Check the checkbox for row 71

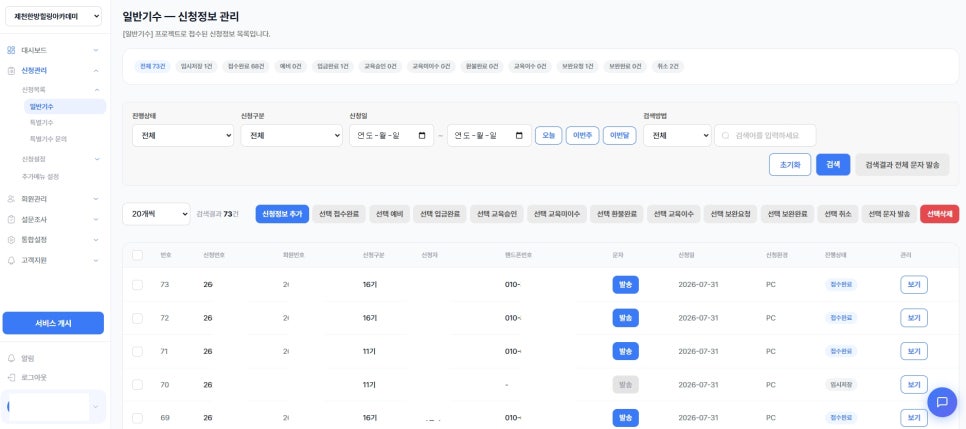pos(137,351)
